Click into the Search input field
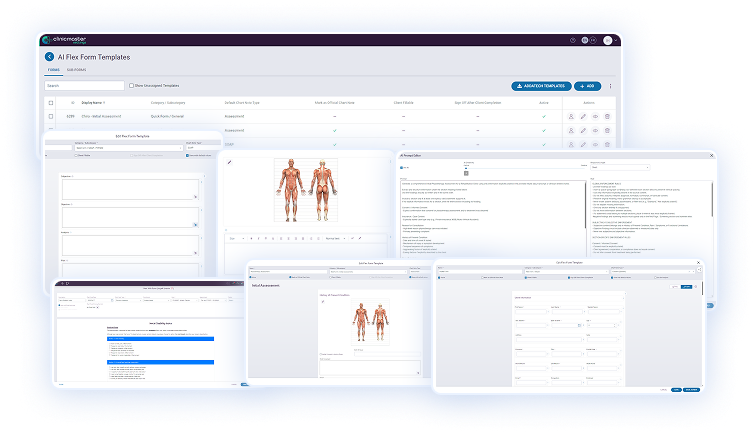The height and width of the screenshot is (433, 753). 84,86
